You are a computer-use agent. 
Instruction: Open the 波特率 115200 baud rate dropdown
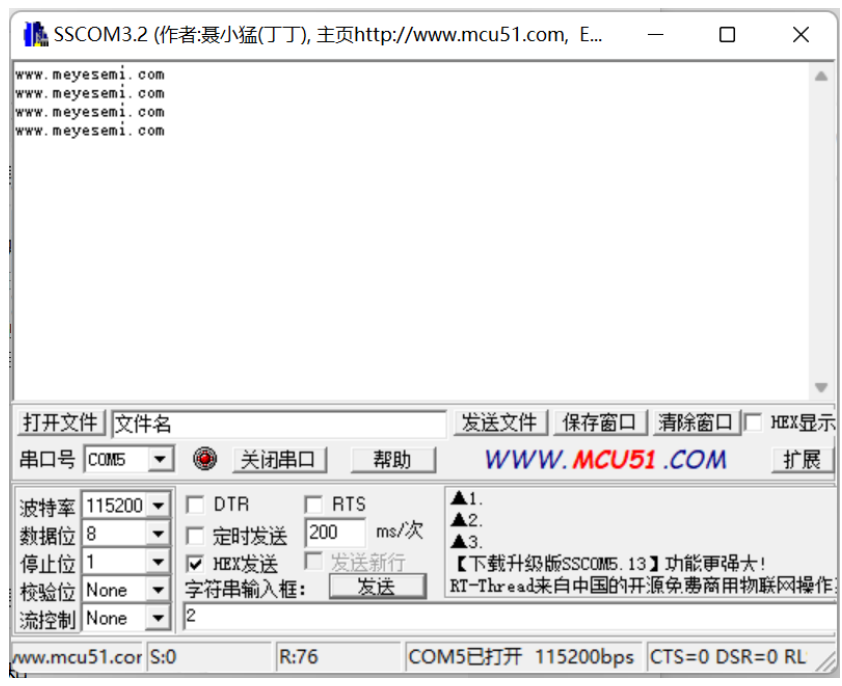coord(158,506)
